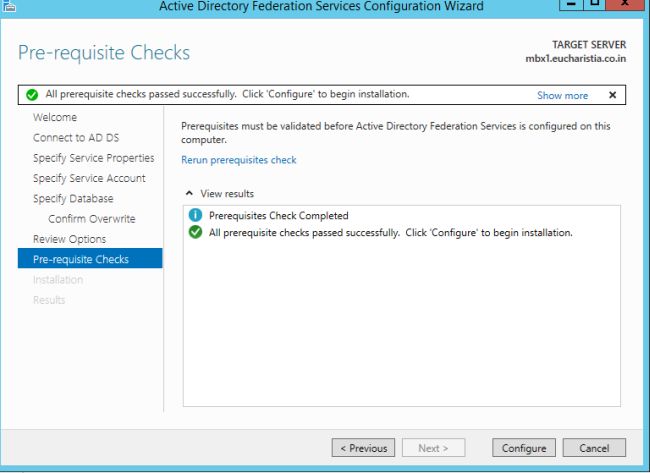Go back with the Previous button
Viewport: 650px width, 473px height.
pos(363,448)
